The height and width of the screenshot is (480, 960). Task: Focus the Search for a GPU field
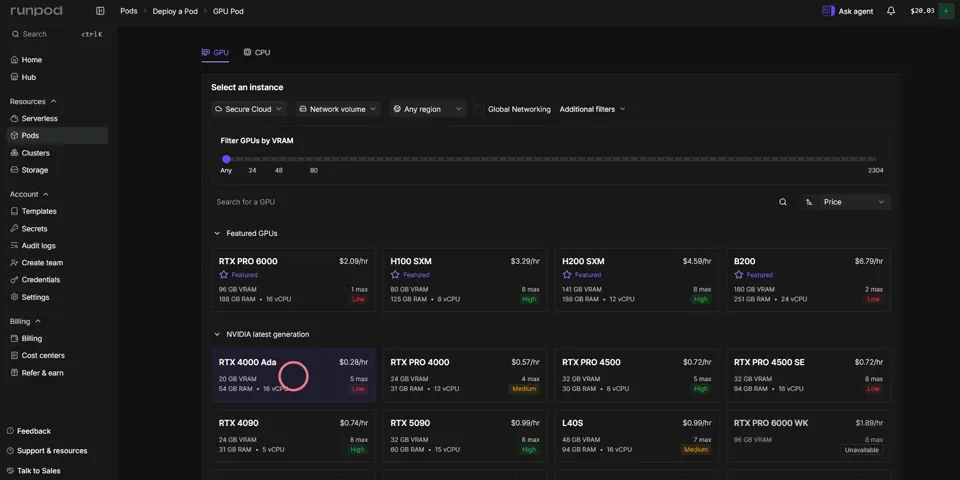(x=493, y=202)
